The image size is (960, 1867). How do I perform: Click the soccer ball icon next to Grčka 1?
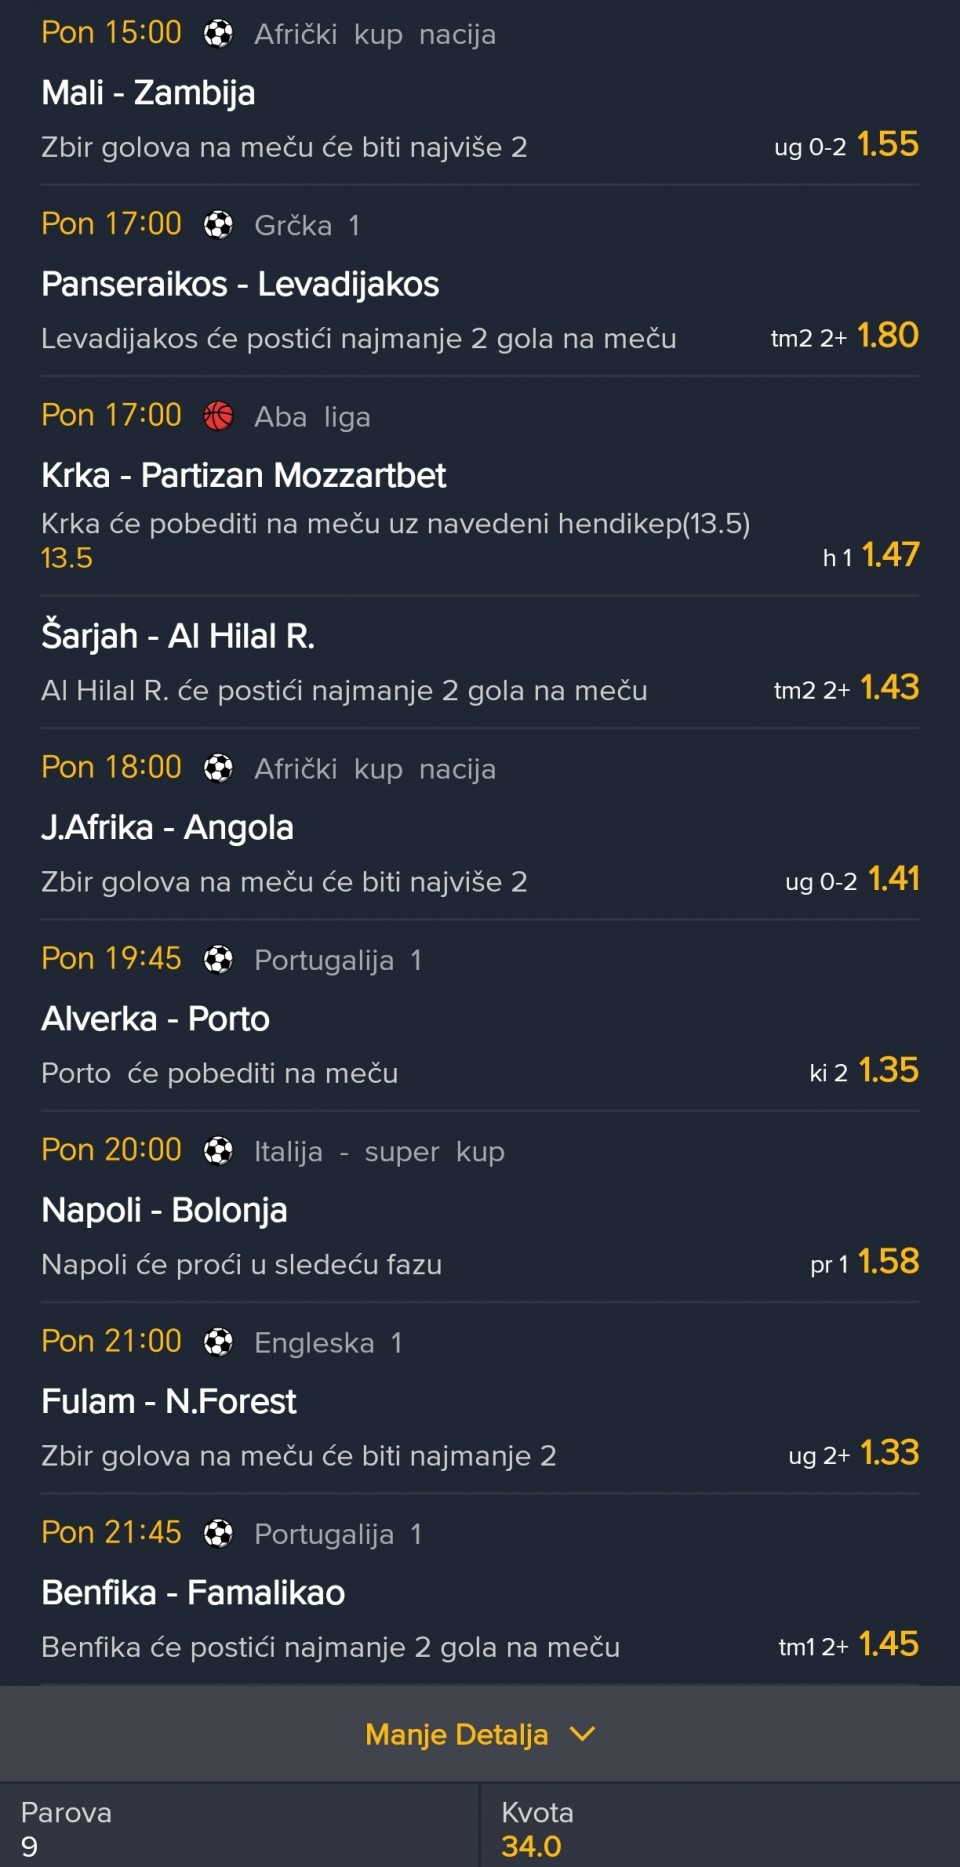[x=218, y=225]
